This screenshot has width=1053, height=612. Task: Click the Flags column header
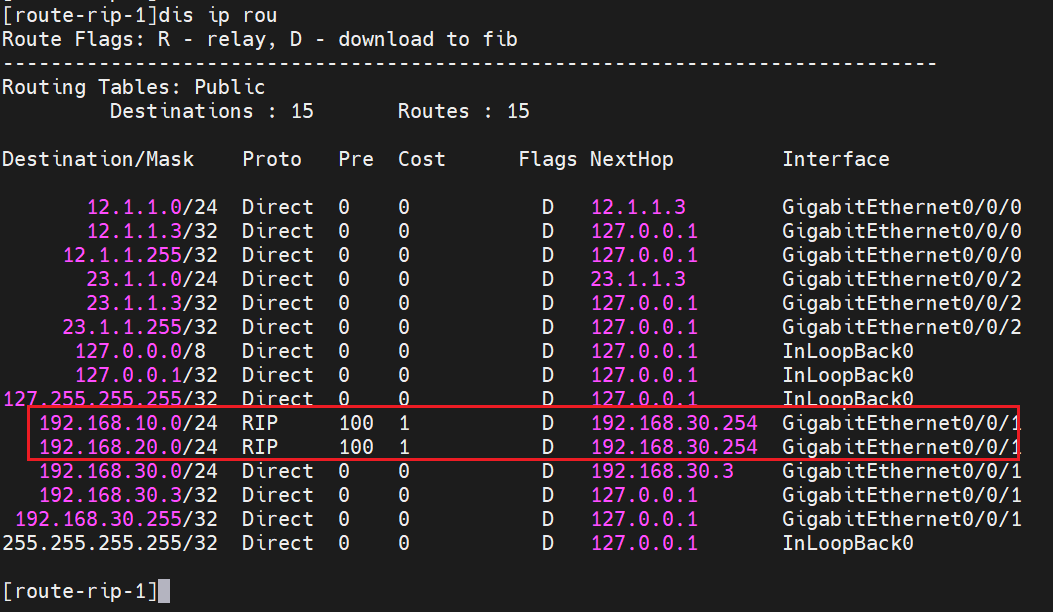(x=547, y=159)
